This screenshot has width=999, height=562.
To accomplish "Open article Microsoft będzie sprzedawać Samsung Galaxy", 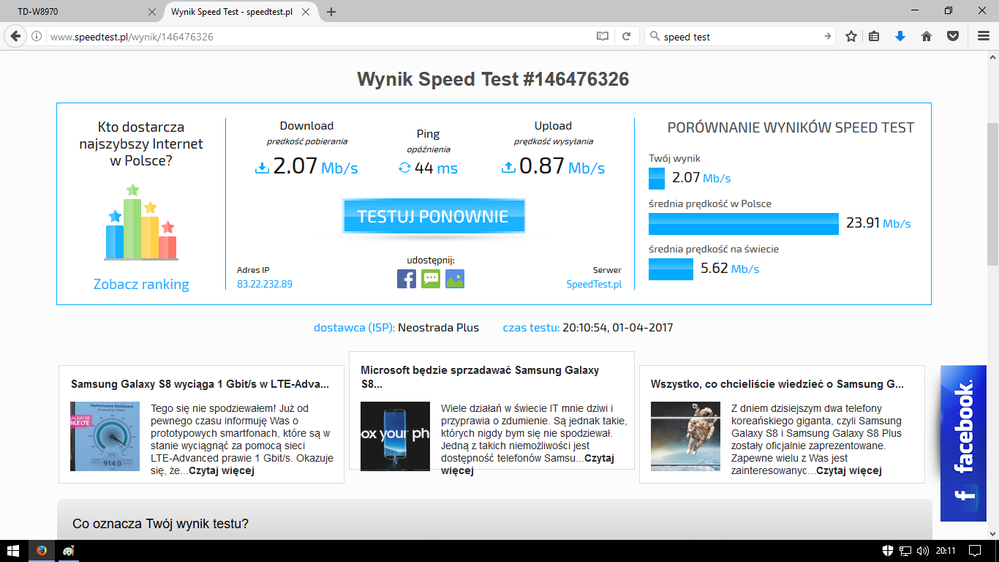I will tap(480, 377).
